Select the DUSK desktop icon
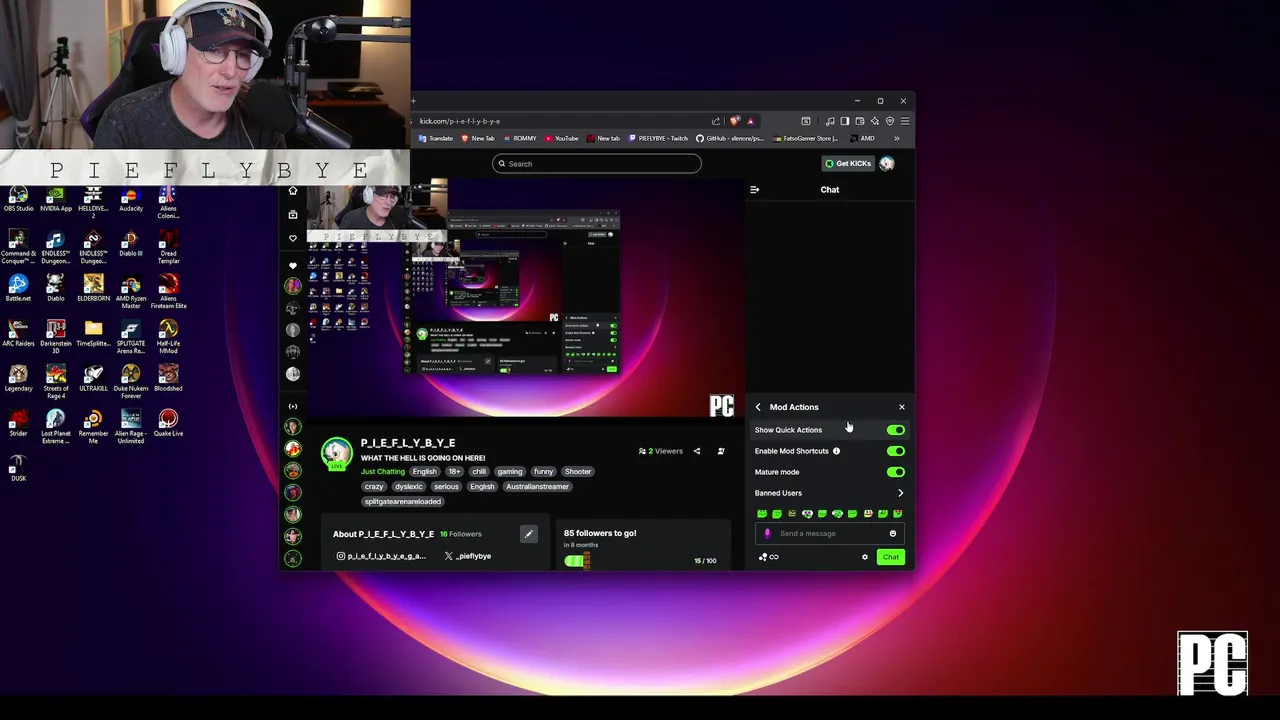The width and height of the screenshot is (1280, 720). click(x=18, y=468)
